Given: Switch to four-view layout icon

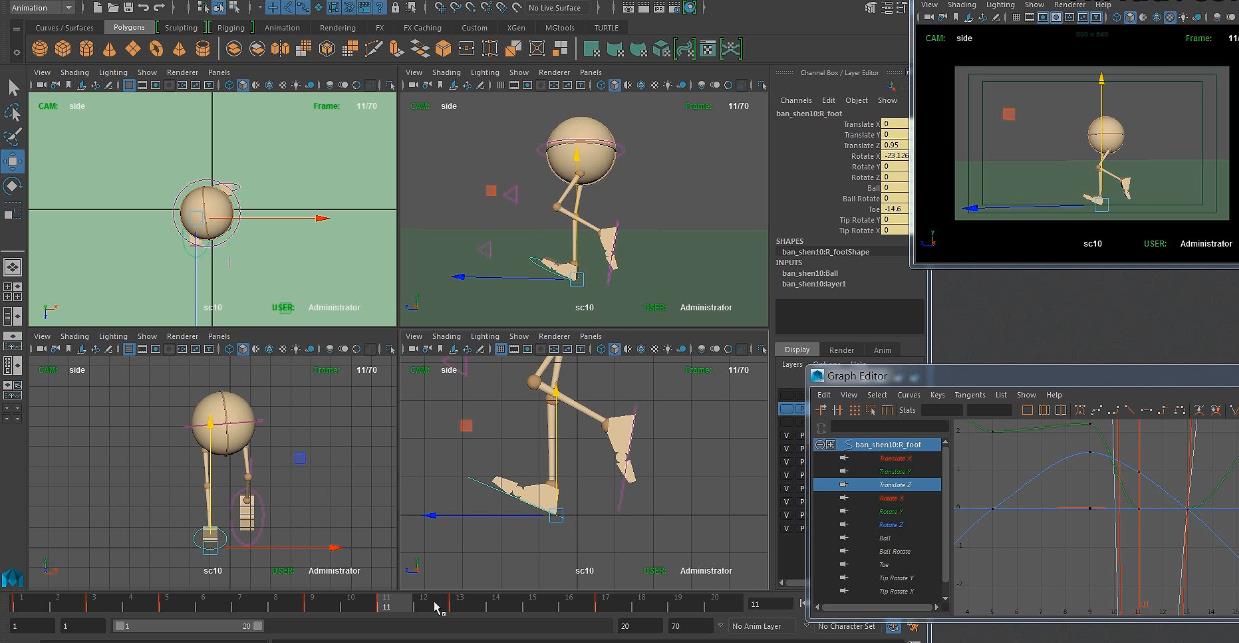Looking at the screenshot, I should point(13,292).
